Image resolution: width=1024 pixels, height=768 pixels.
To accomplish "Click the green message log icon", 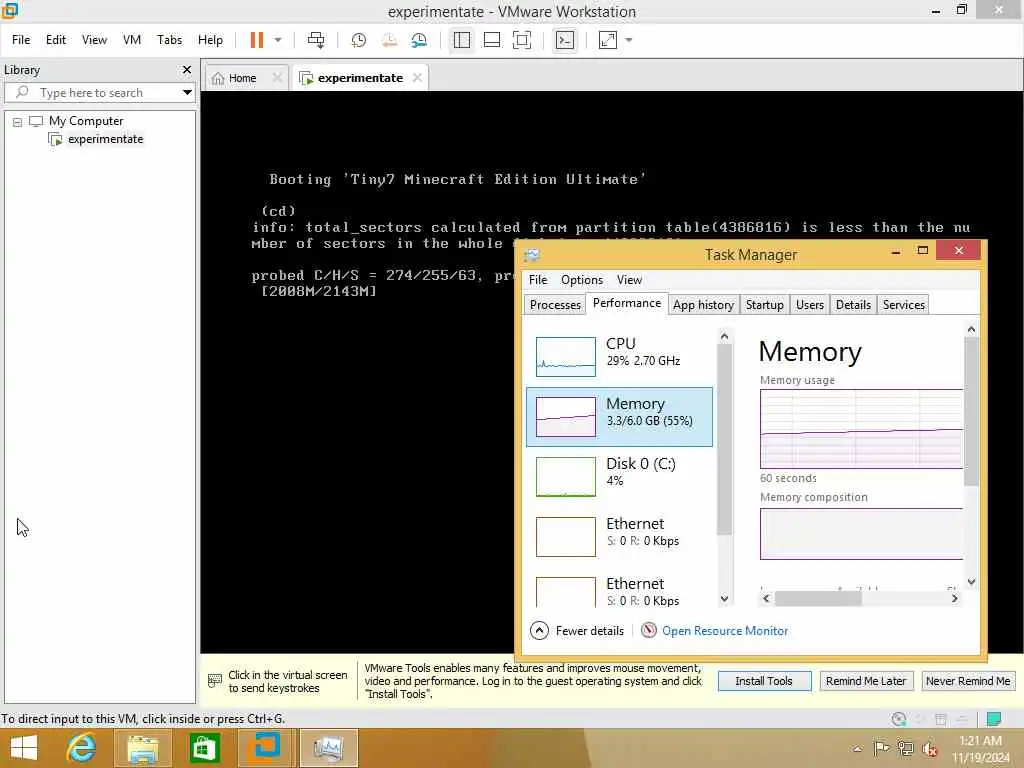I will coord(994,719).
